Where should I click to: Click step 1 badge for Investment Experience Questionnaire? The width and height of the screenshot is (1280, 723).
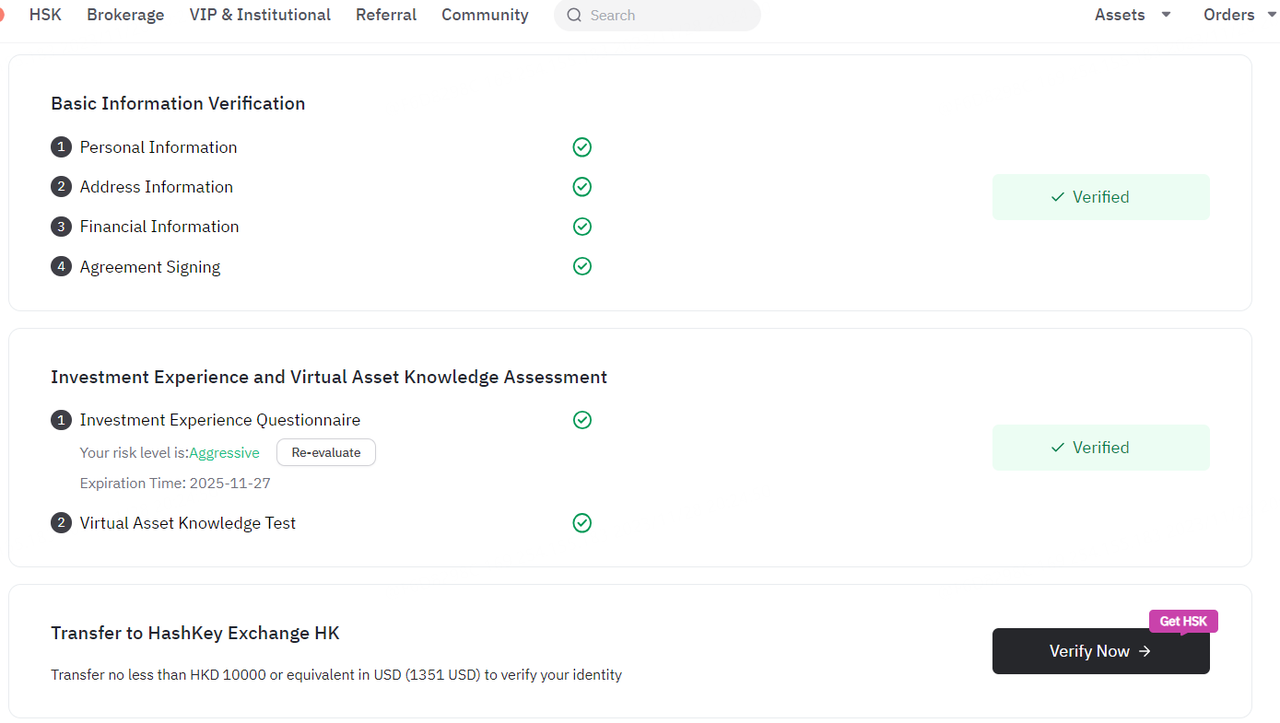61,420
